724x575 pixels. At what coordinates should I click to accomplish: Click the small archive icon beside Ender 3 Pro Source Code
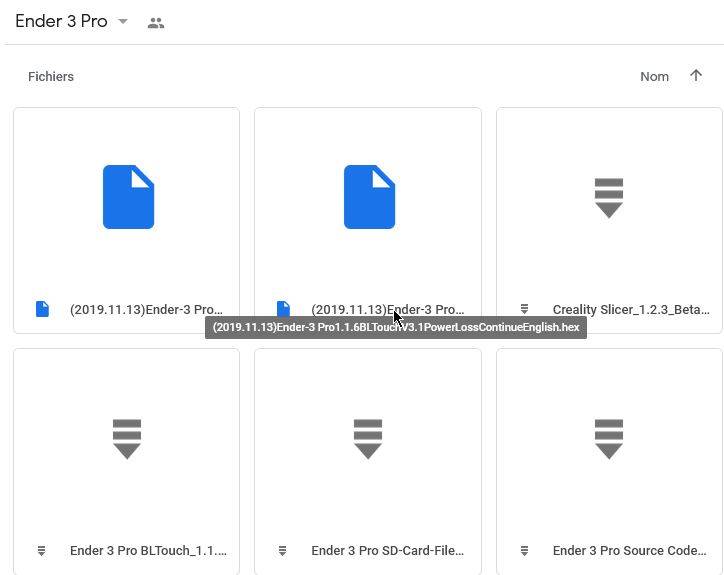click(x=524, y=550)
